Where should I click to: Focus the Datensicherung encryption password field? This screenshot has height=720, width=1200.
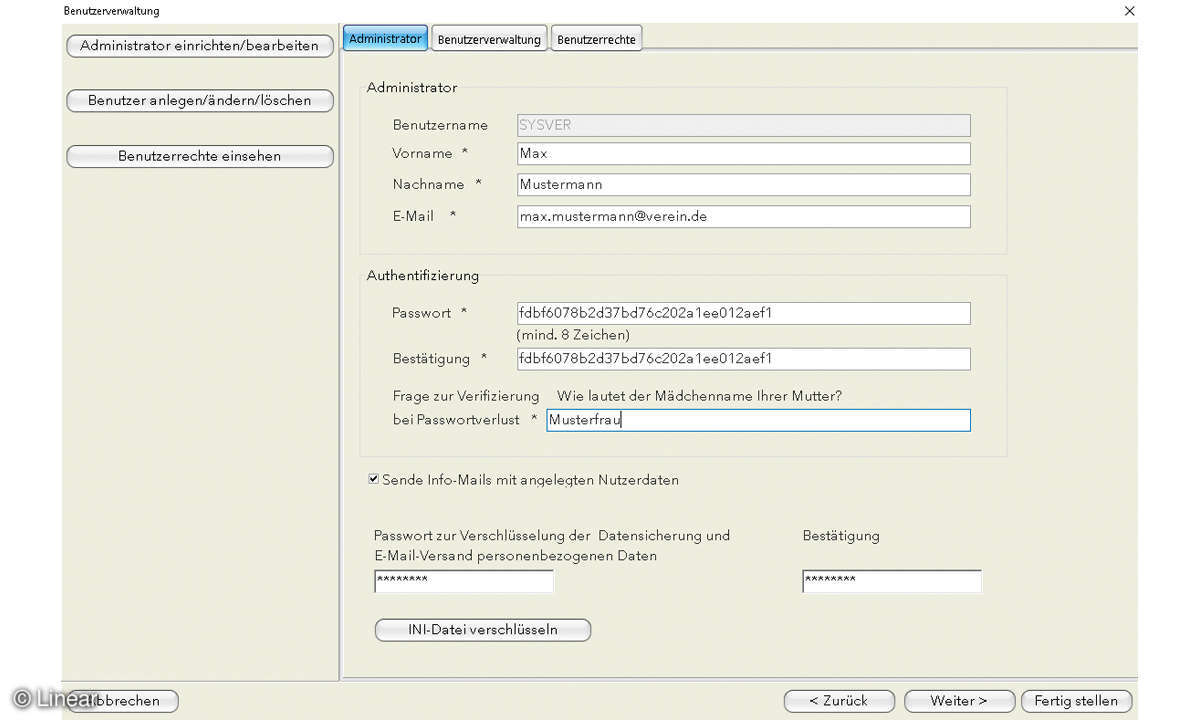pos(464,581)
